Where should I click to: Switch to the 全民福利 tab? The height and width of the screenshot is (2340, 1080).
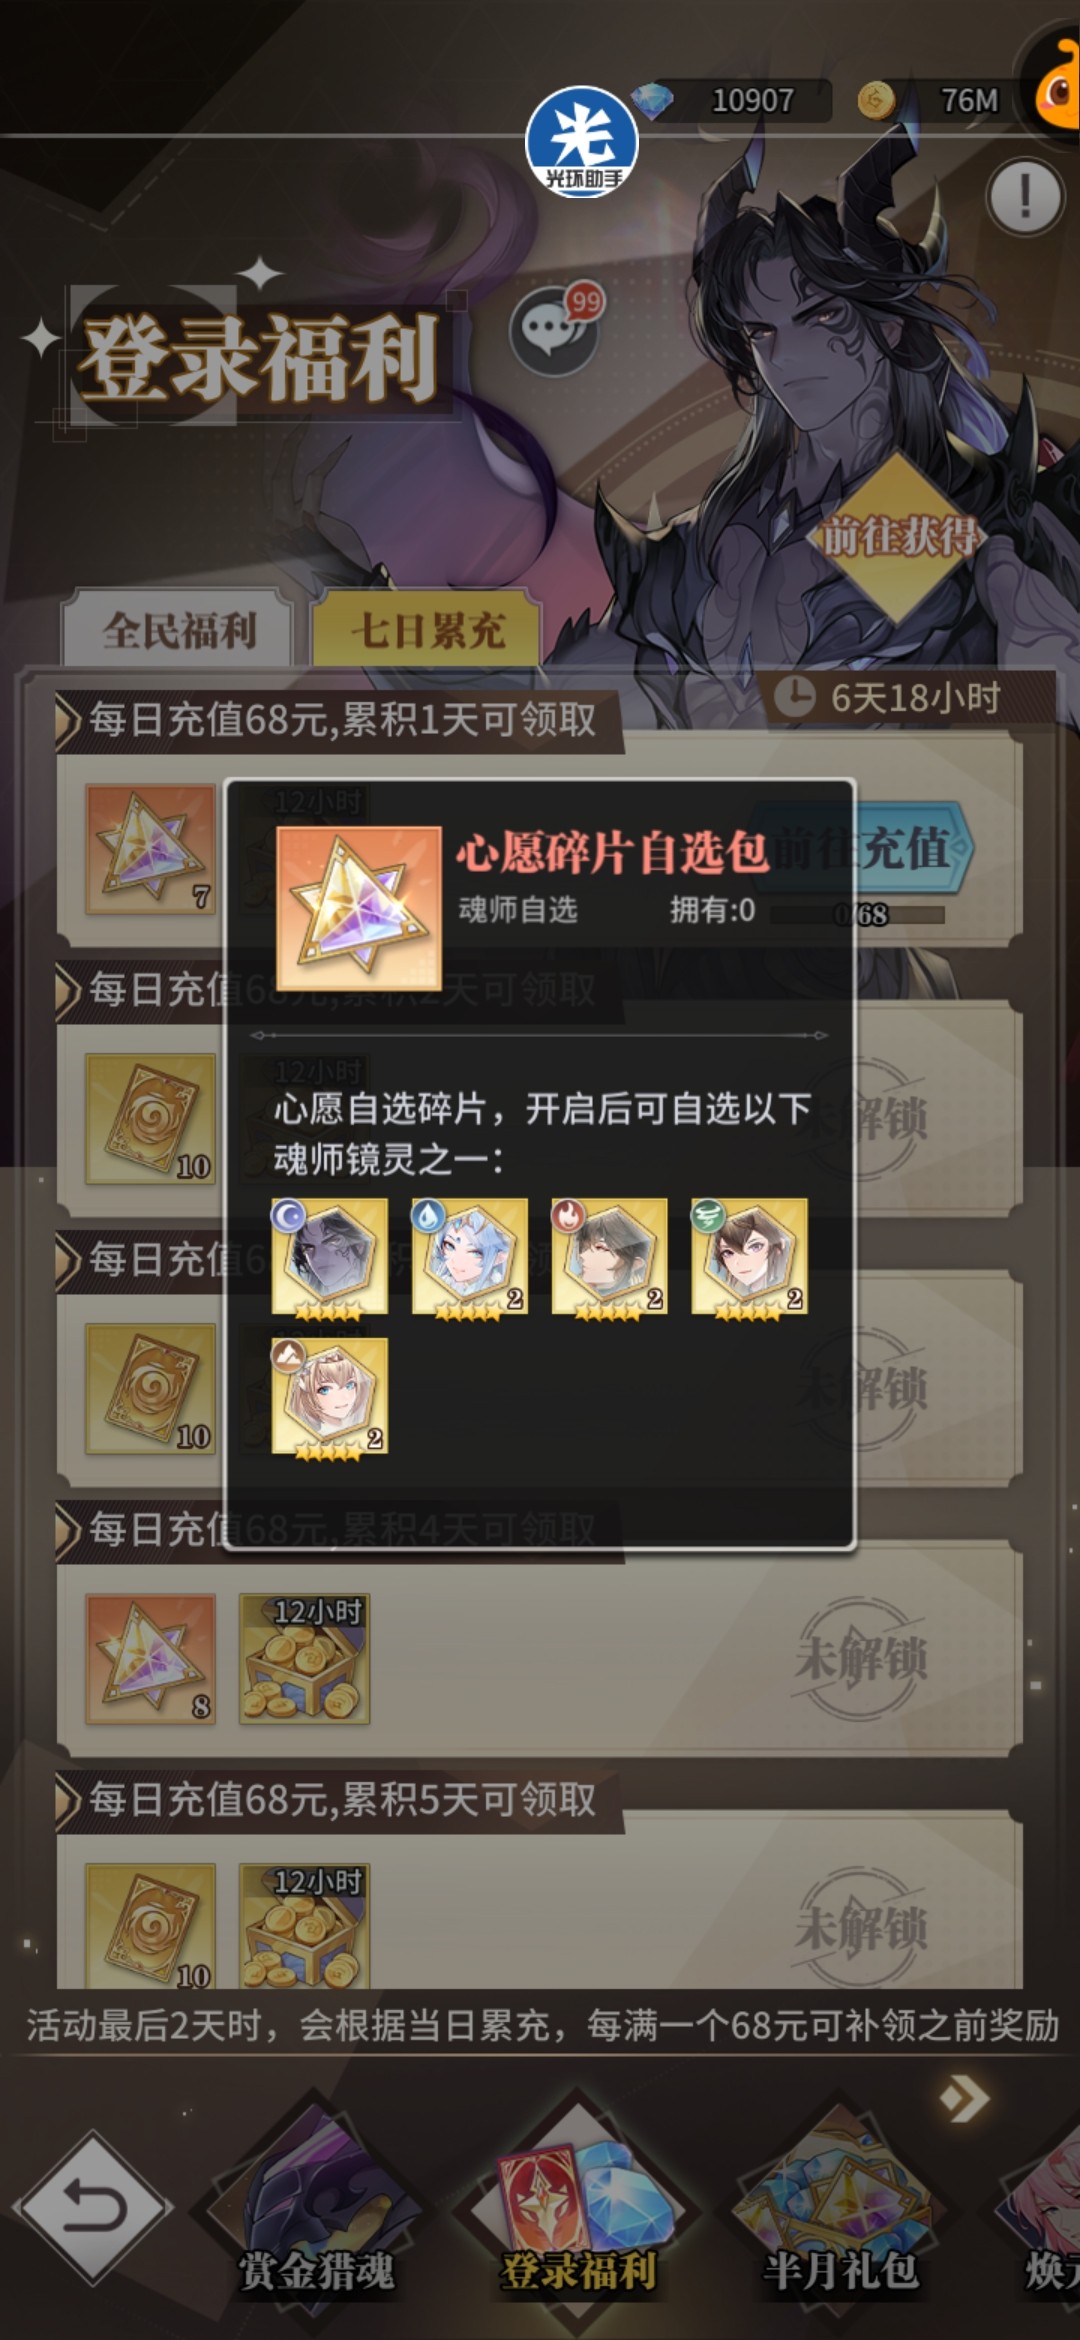tap(178, 630)
